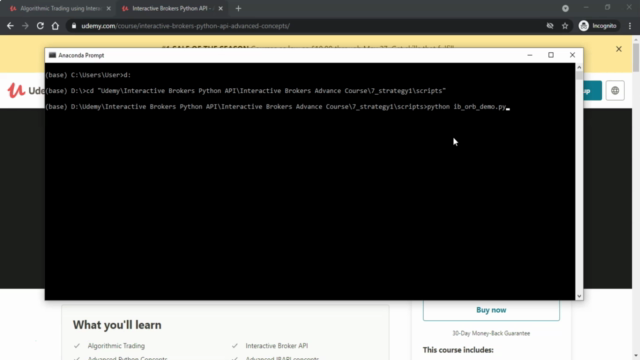640x360 pixels.
Task: Click 'This course includes:' text
Action: click(x=458, y=350)
